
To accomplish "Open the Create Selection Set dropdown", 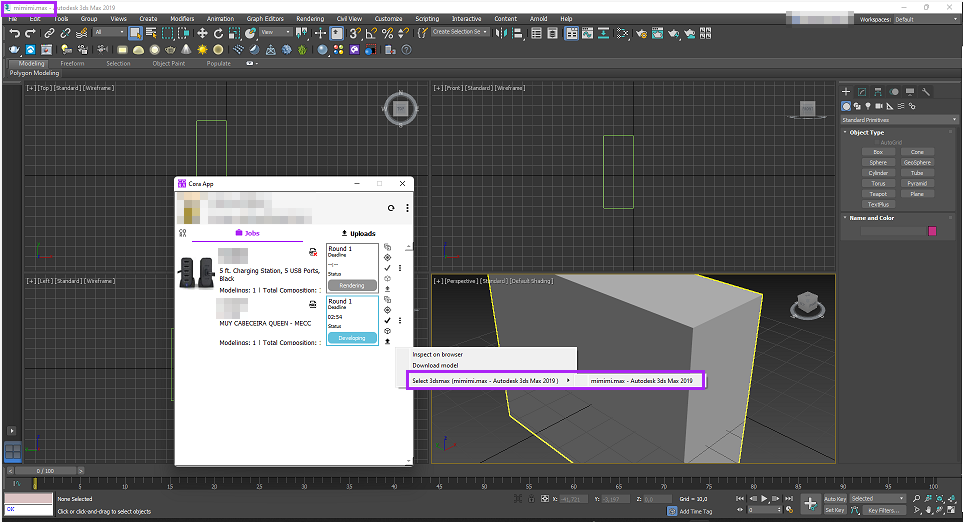I will pos(460,32).
